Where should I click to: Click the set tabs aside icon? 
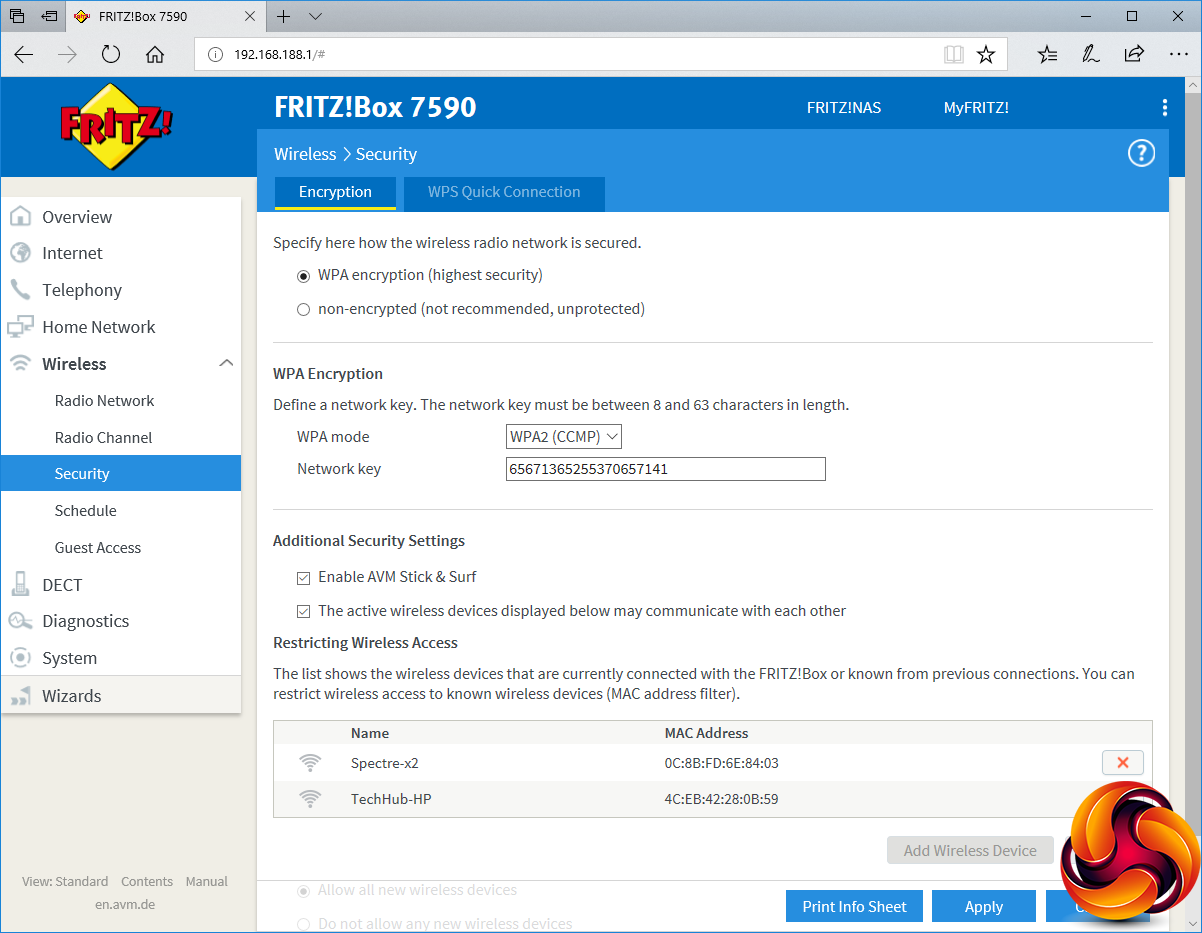(x=50, y=16)
